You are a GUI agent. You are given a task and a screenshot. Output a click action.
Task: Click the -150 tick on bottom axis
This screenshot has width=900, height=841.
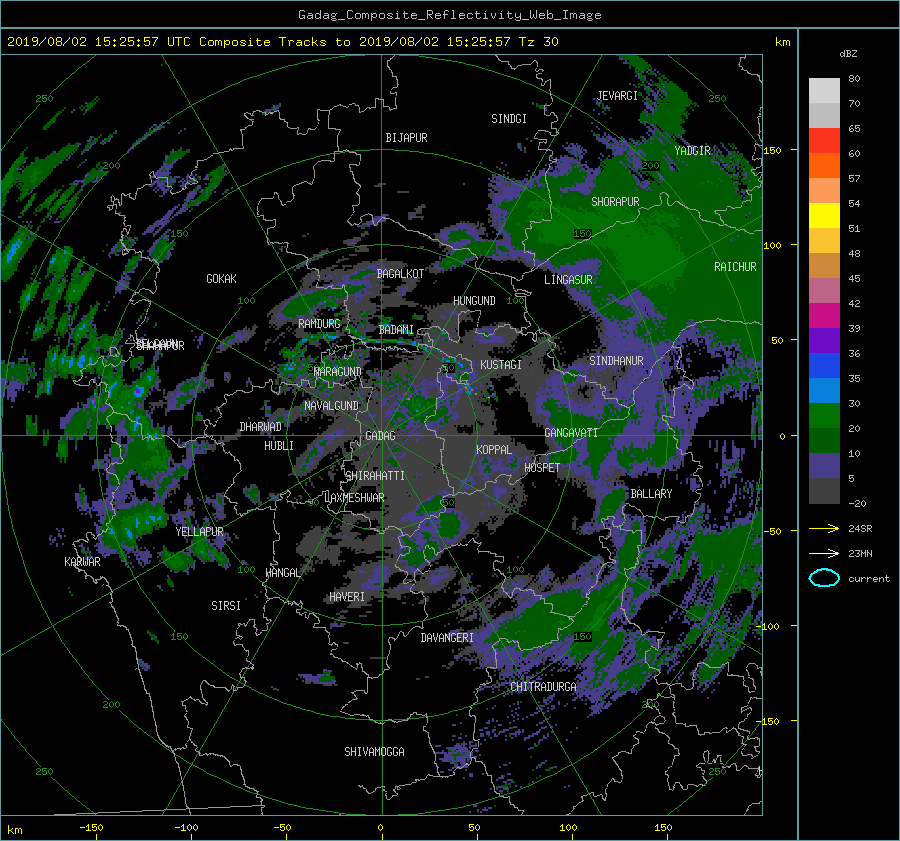coord(91,828)
